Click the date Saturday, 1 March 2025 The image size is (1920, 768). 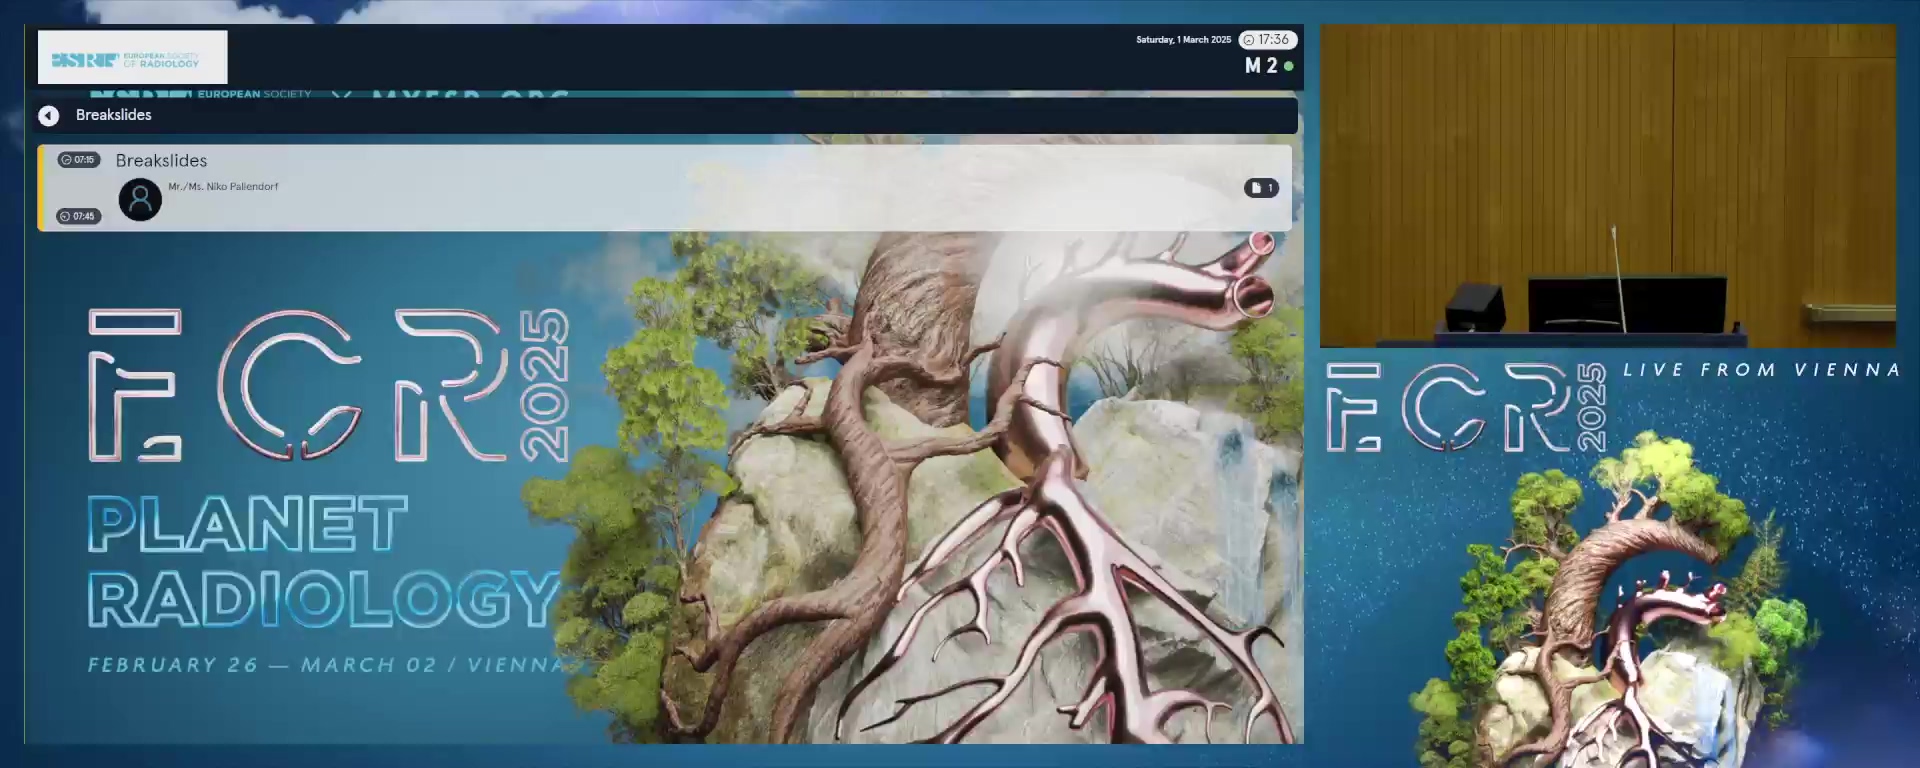(1183, 40)
